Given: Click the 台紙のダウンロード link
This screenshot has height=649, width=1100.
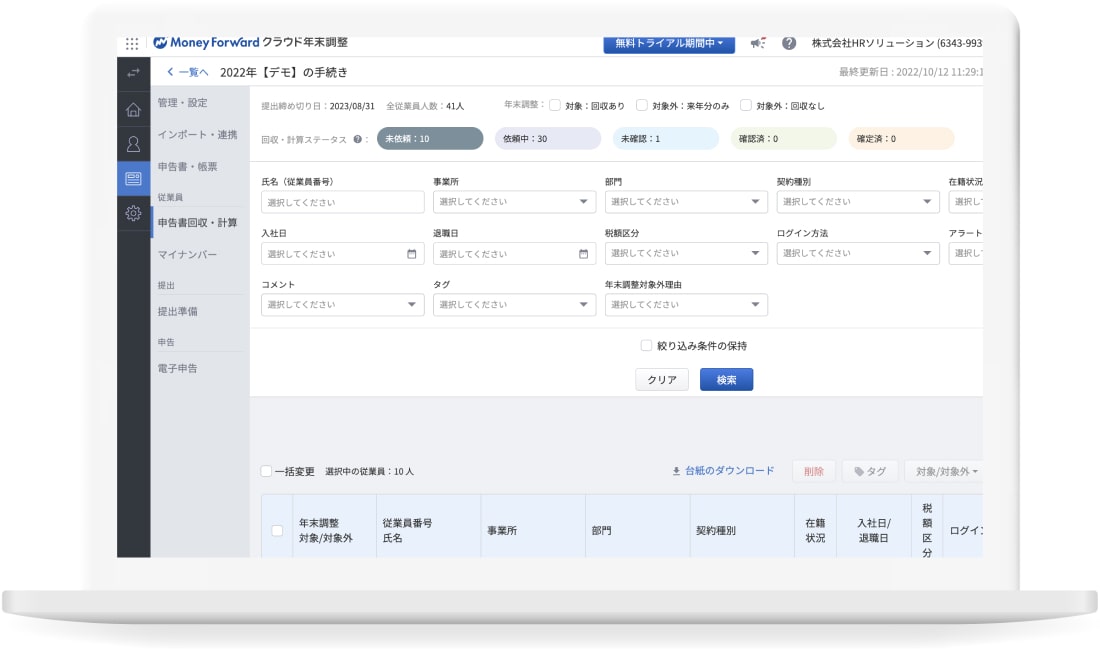Looking at the screenshot, I should [x=723, y=471].
